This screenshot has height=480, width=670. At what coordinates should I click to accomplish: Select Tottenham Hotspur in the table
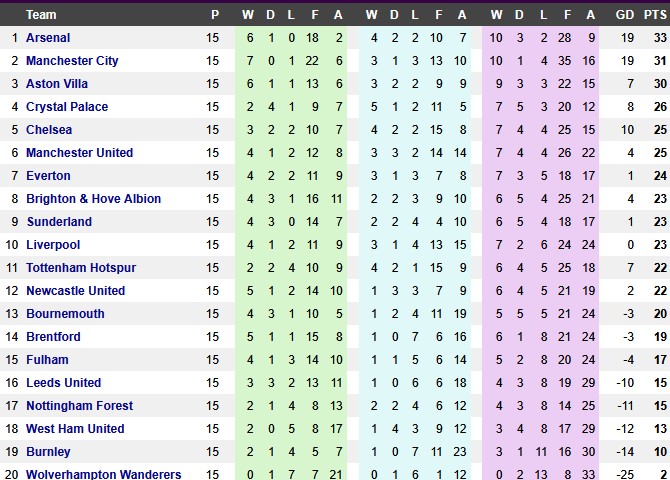pyautogui.click(x=81, y=268)
